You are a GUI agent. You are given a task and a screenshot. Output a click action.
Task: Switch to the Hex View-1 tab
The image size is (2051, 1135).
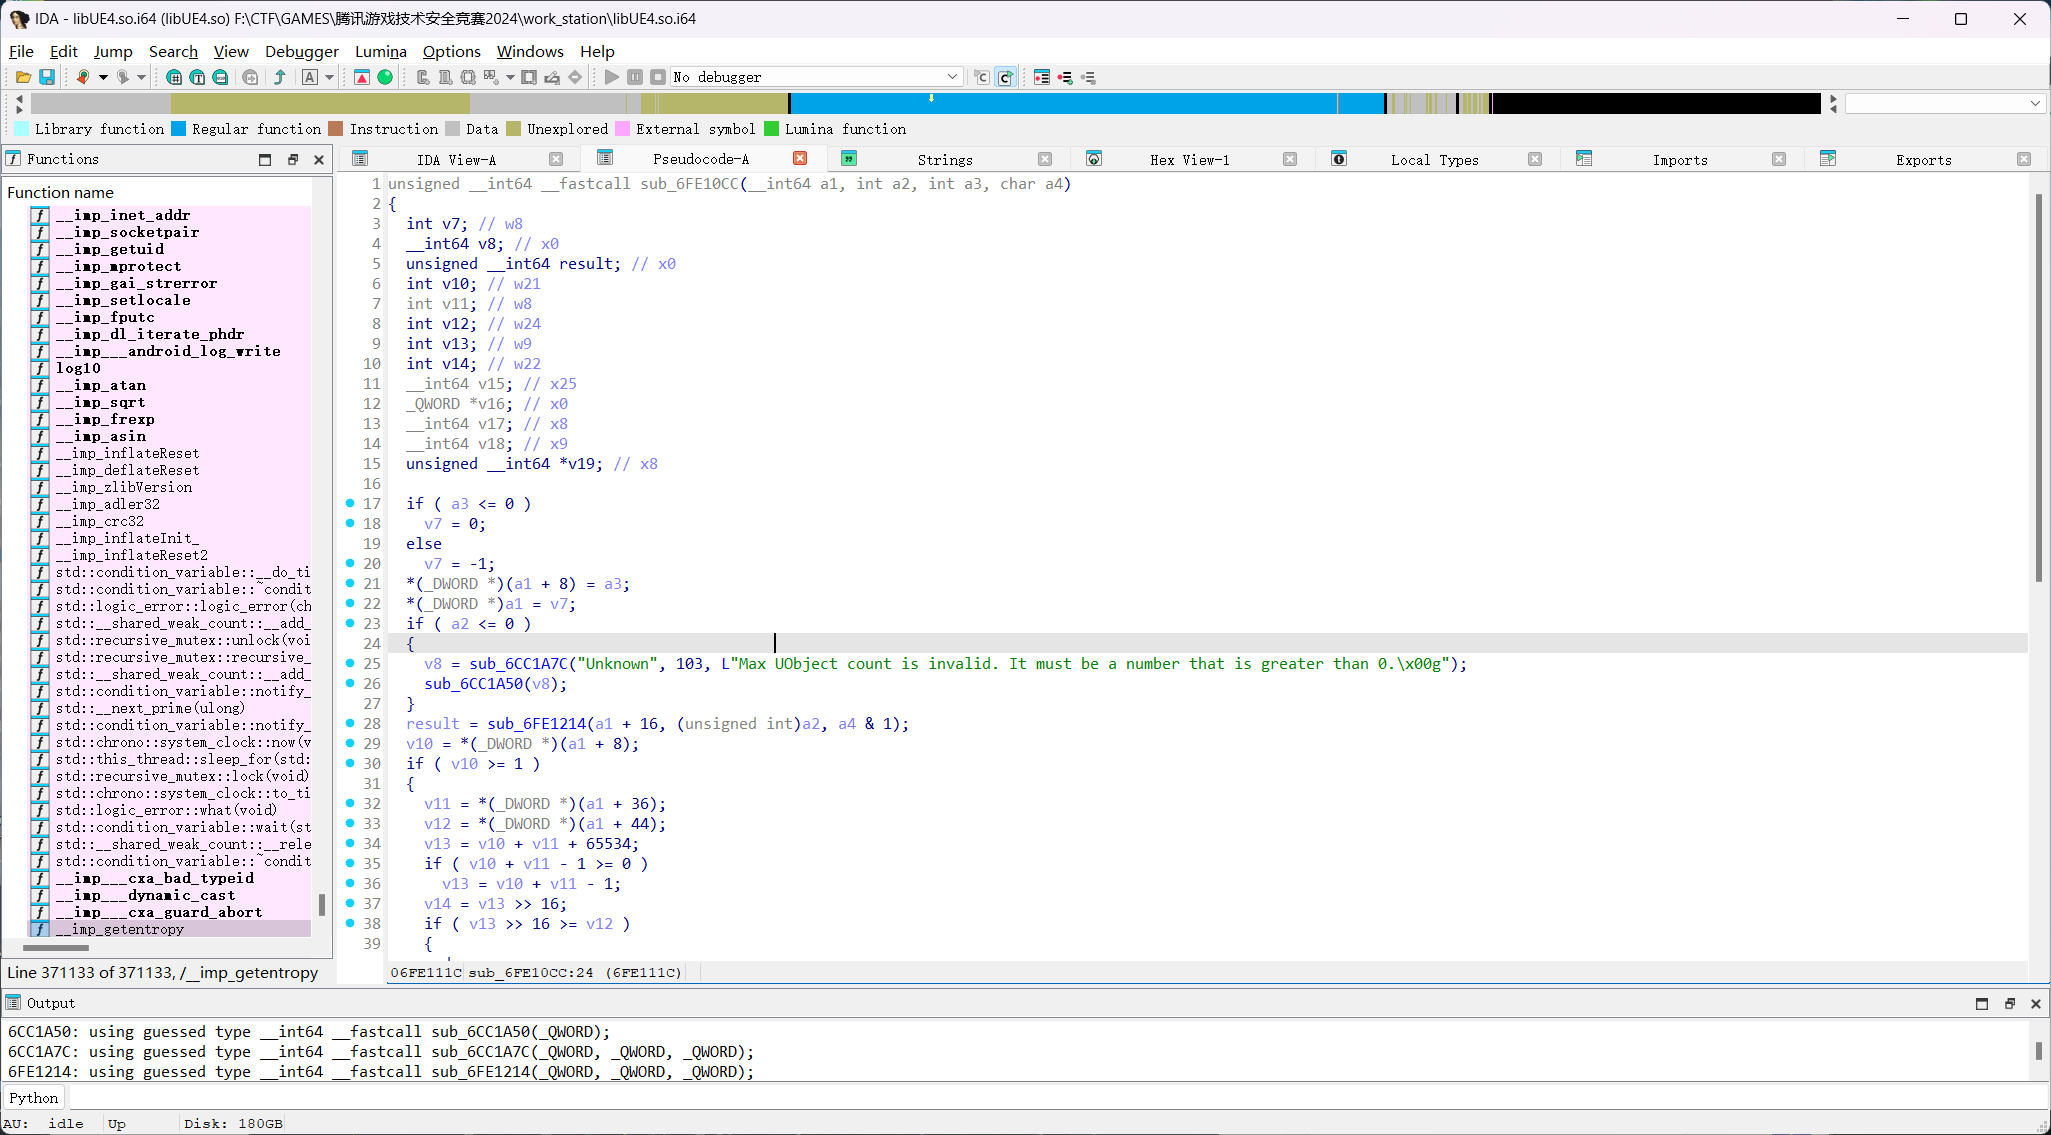1190,160
